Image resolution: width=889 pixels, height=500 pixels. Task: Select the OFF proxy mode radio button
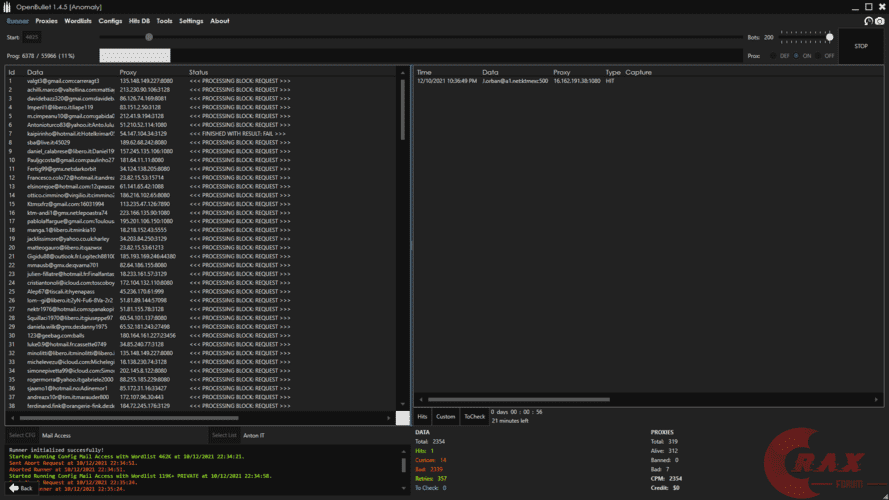coord(820,56)
